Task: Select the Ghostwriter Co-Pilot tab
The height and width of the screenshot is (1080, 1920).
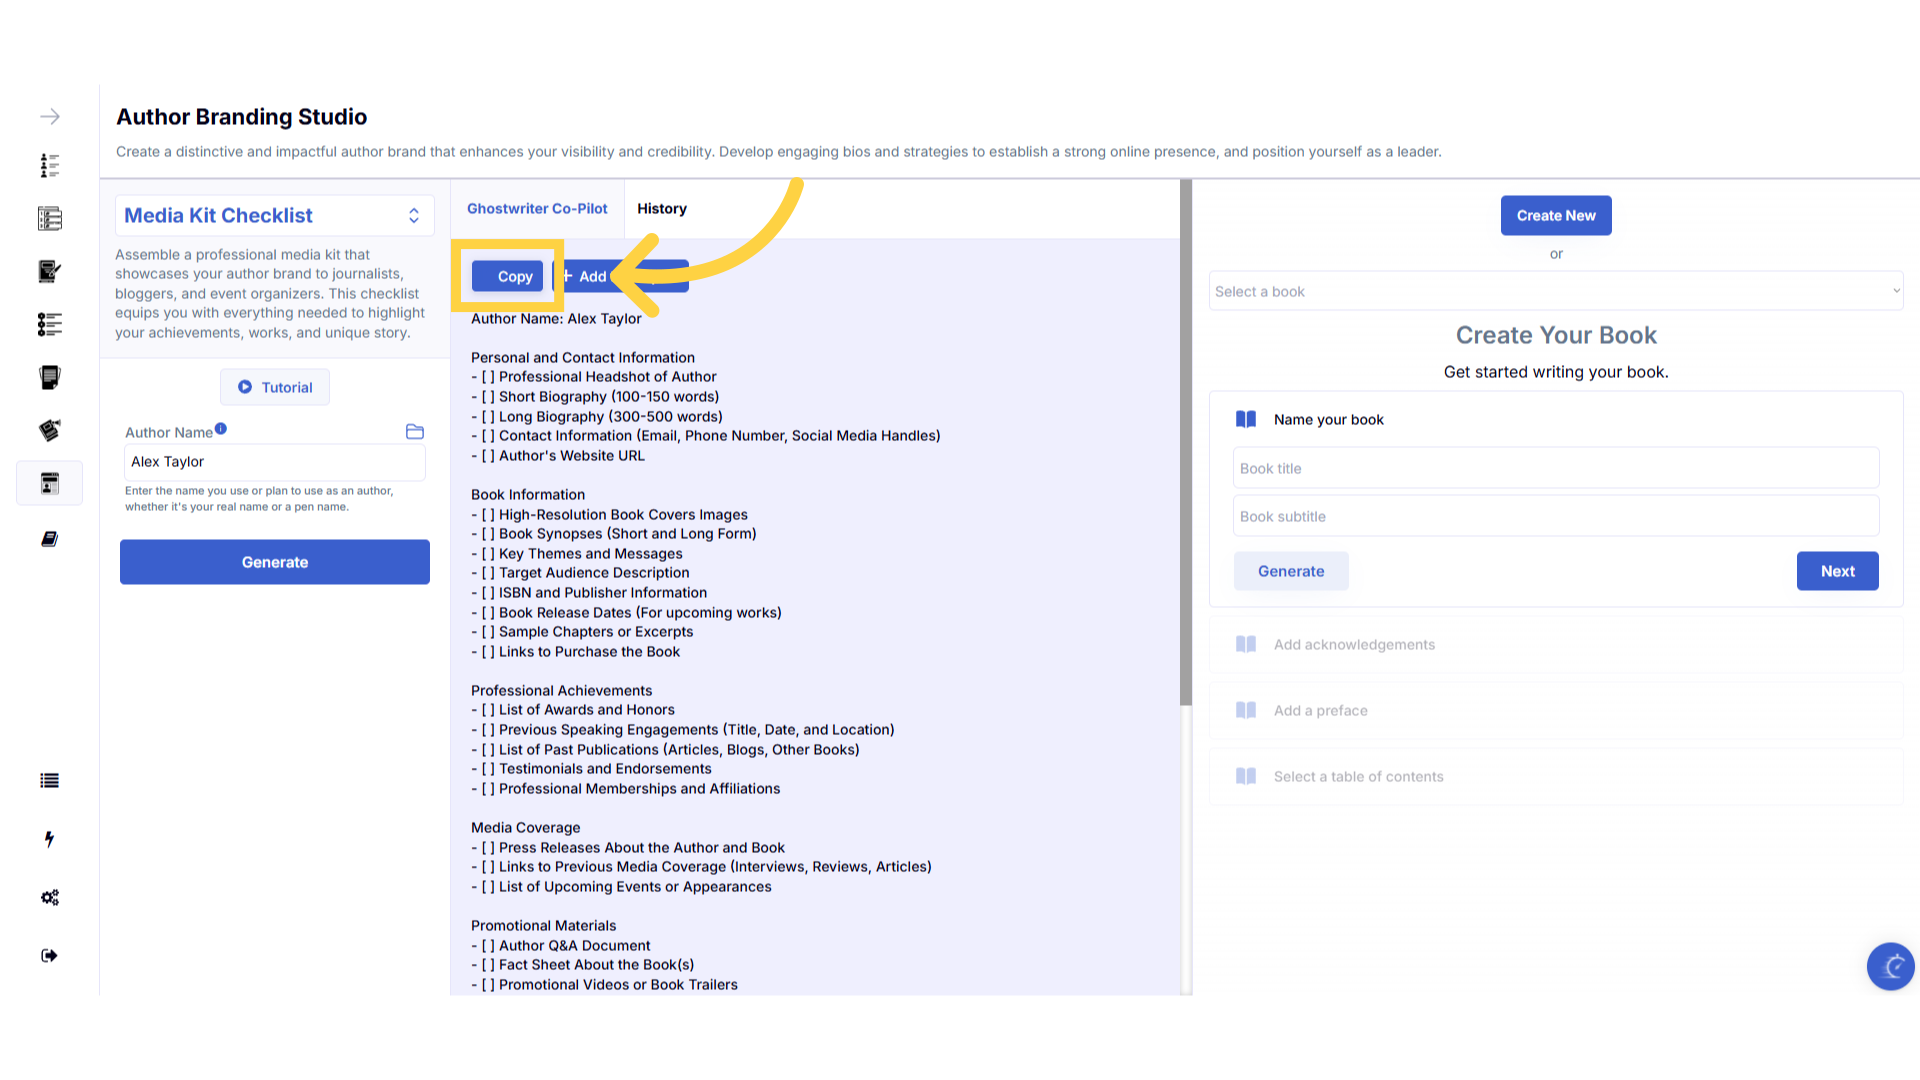Action: 537,209
